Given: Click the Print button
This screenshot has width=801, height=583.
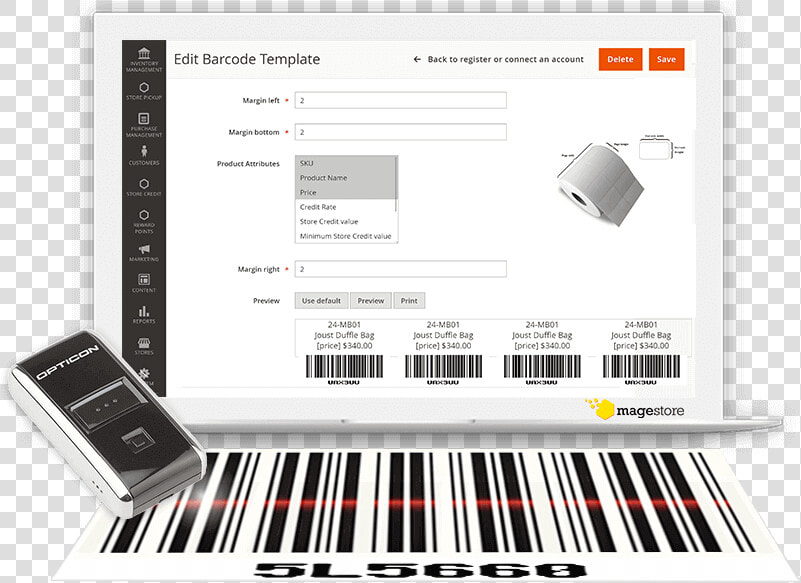Looking at the screenshot, I should point(409,300).
